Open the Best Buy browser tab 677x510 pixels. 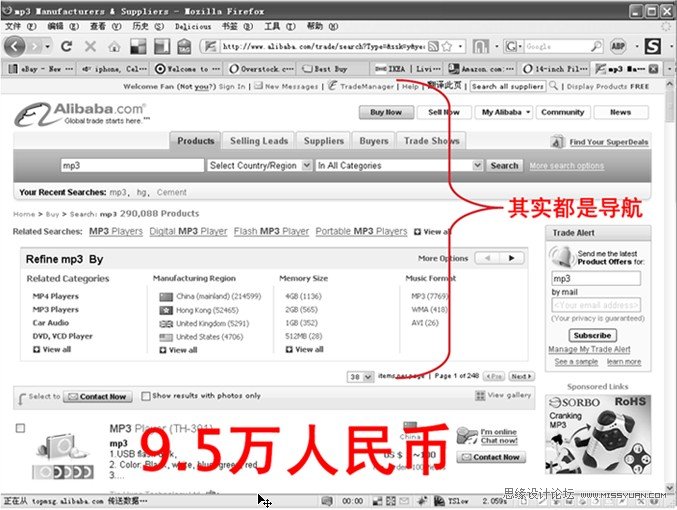click(x=333, y=69)
